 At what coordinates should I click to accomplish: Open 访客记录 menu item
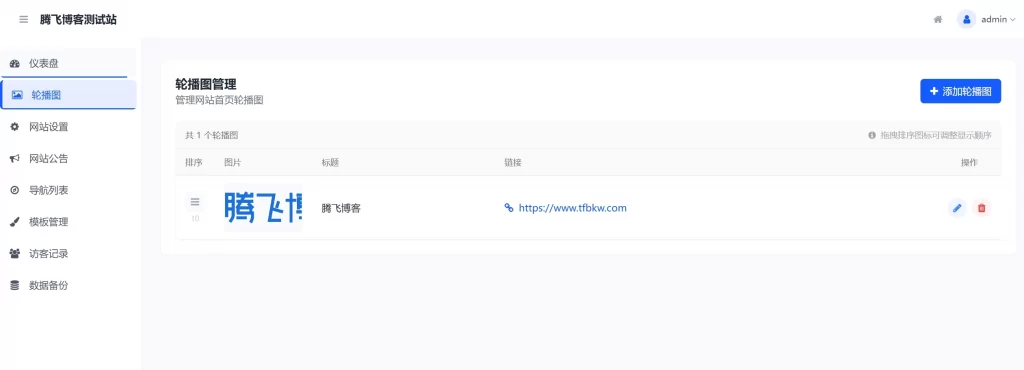(69, 253)
